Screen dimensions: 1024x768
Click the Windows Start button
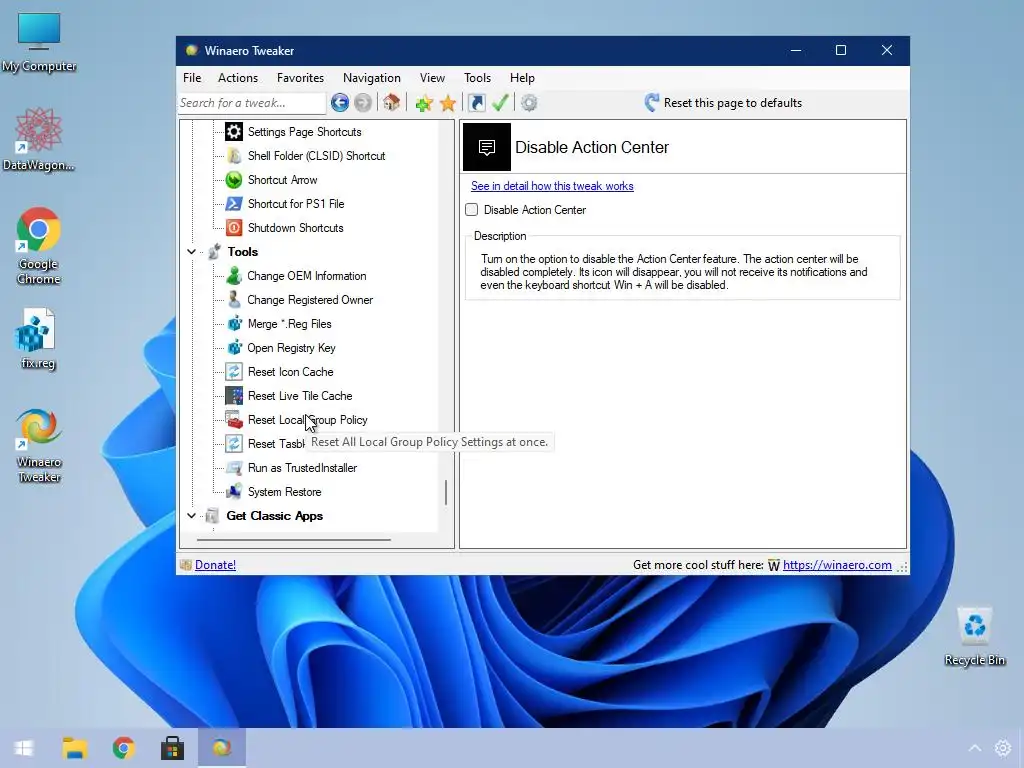[24, 748]
